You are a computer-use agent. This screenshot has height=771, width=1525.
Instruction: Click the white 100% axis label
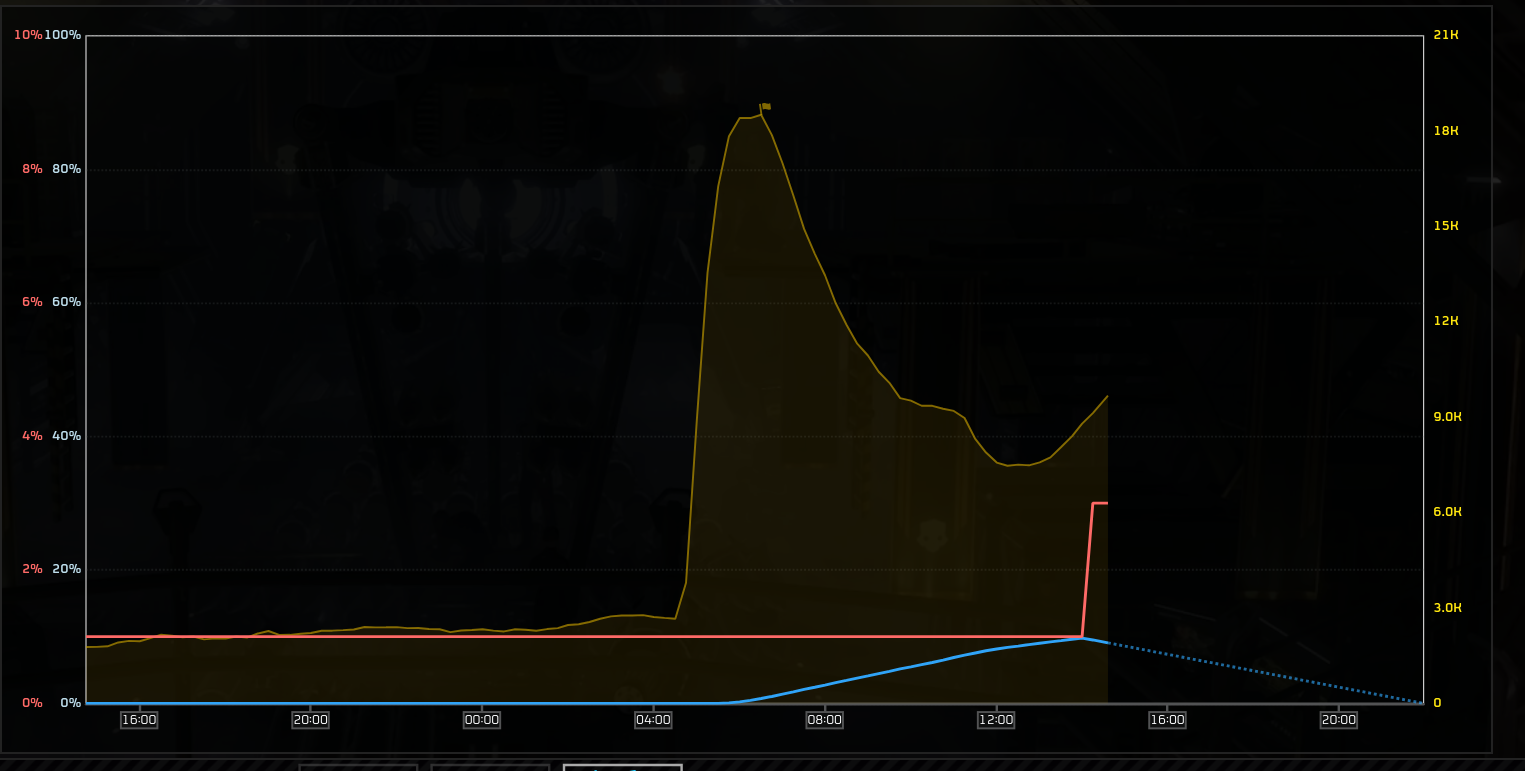[x=63, y=35]
